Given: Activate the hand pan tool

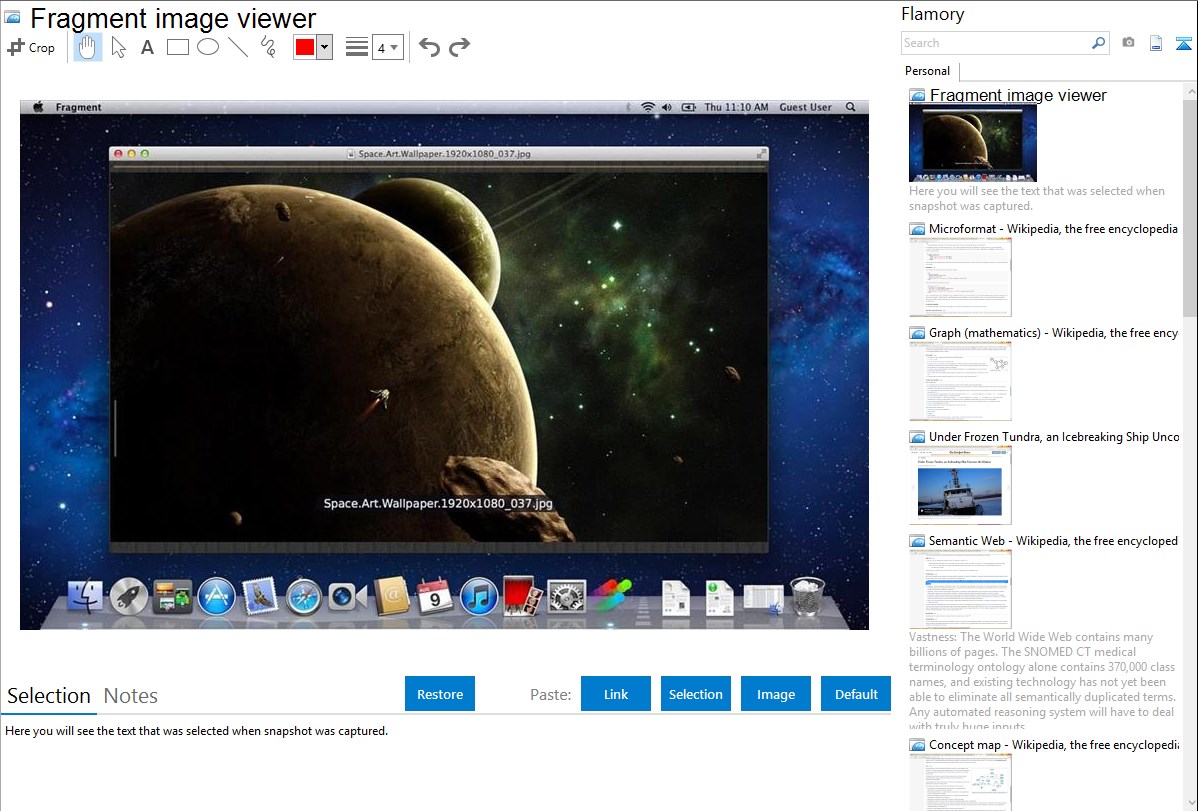Looking at the screenshot, I should pyautogui.click(x=87, y=47).
